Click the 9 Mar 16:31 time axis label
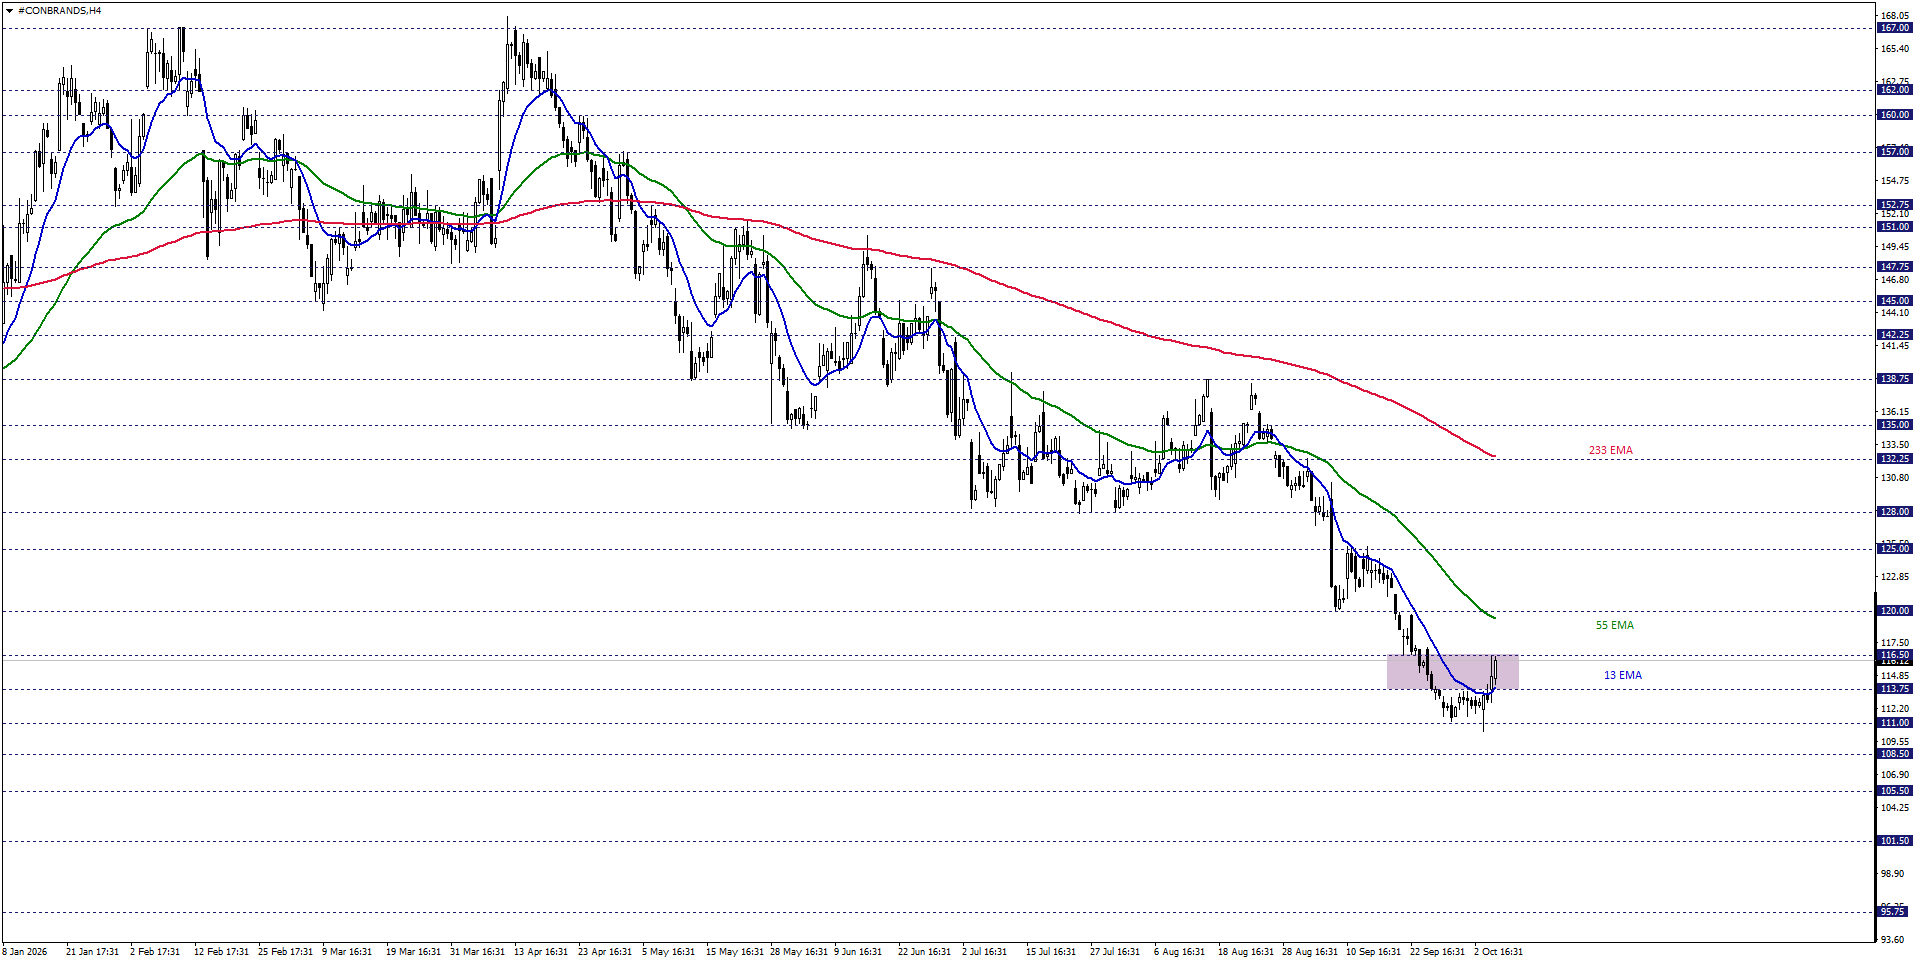 point(347,952)
